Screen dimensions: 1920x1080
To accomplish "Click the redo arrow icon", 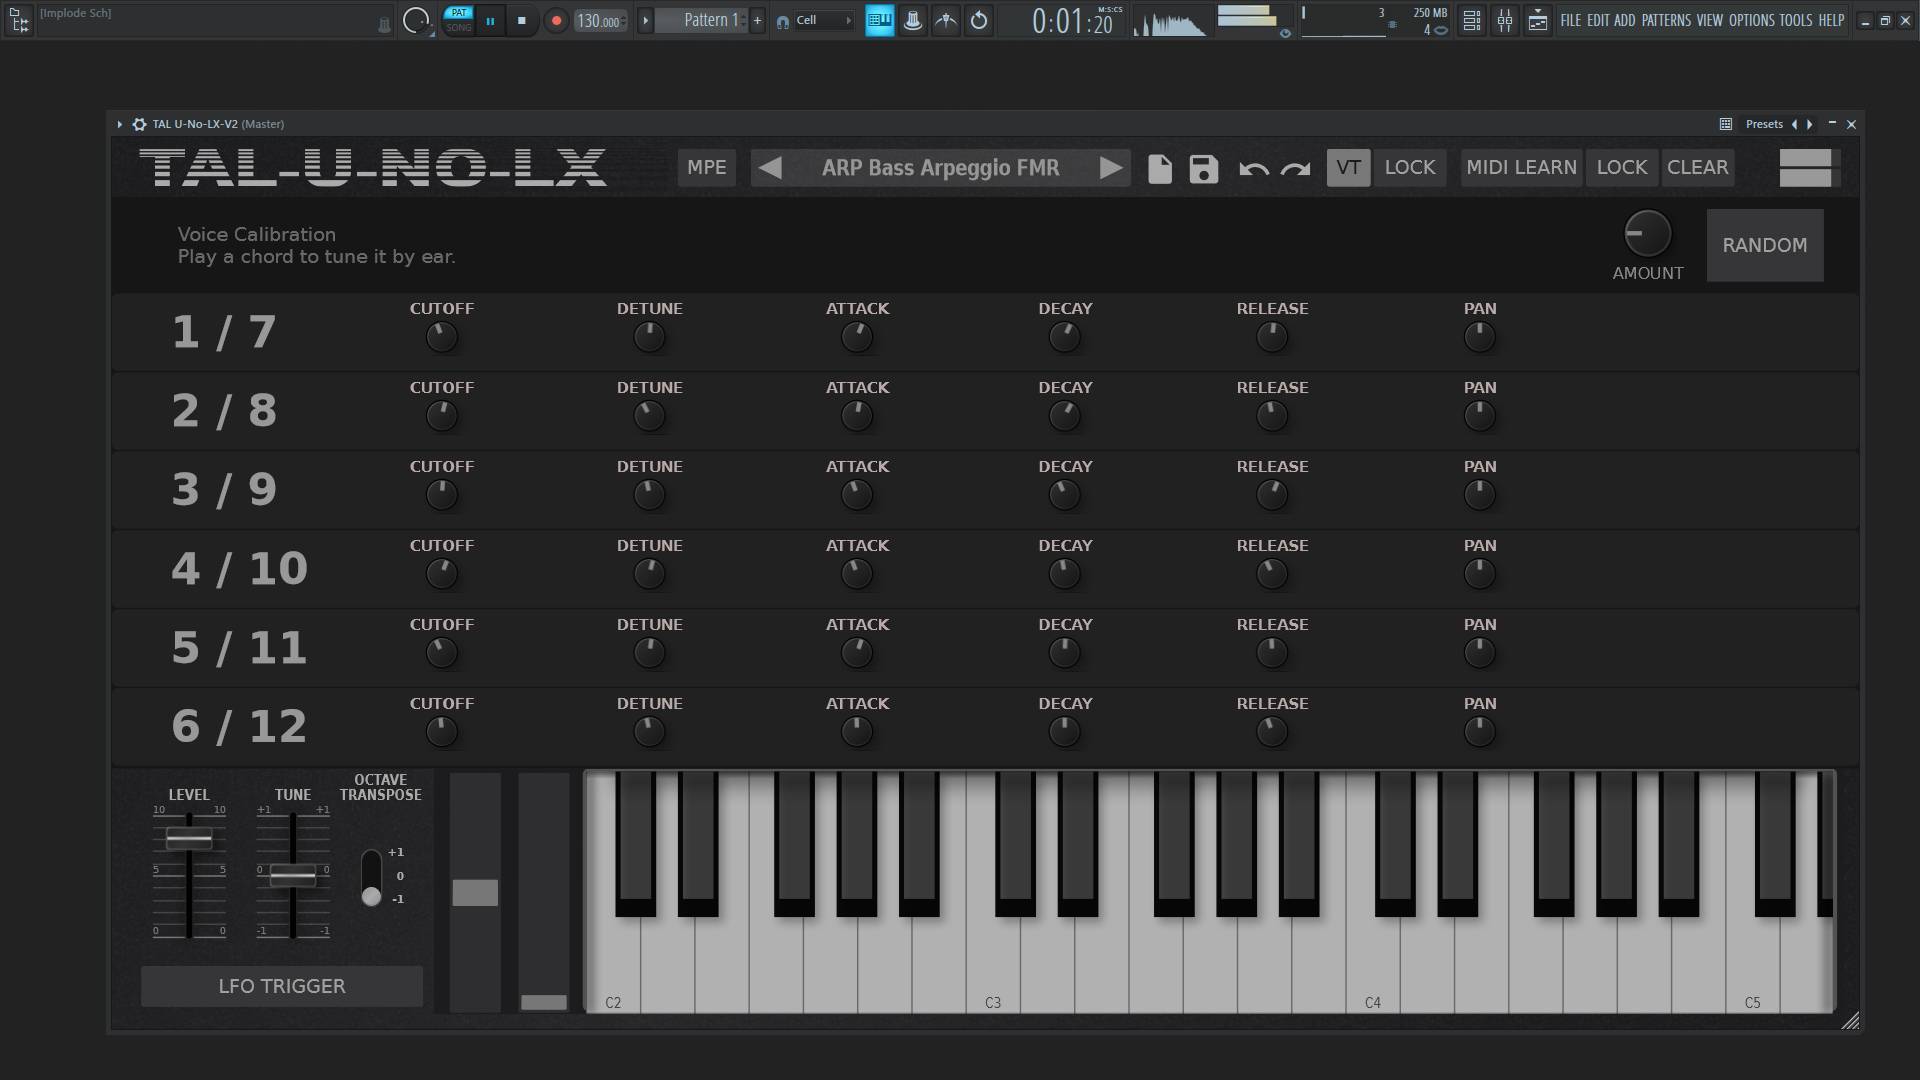I will (1295, 169).
